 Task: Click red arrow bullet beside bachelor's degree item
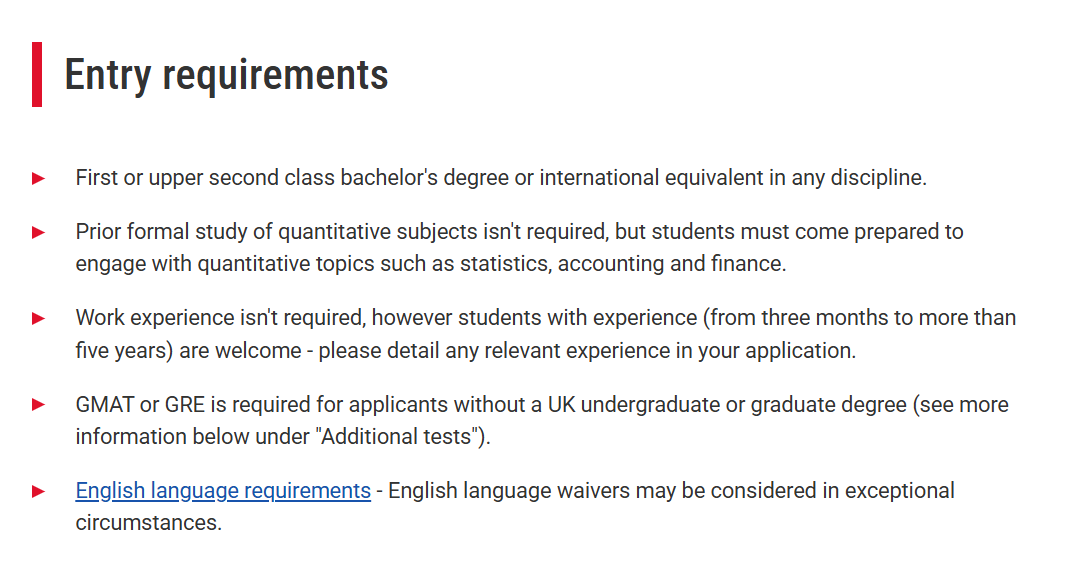38,178
